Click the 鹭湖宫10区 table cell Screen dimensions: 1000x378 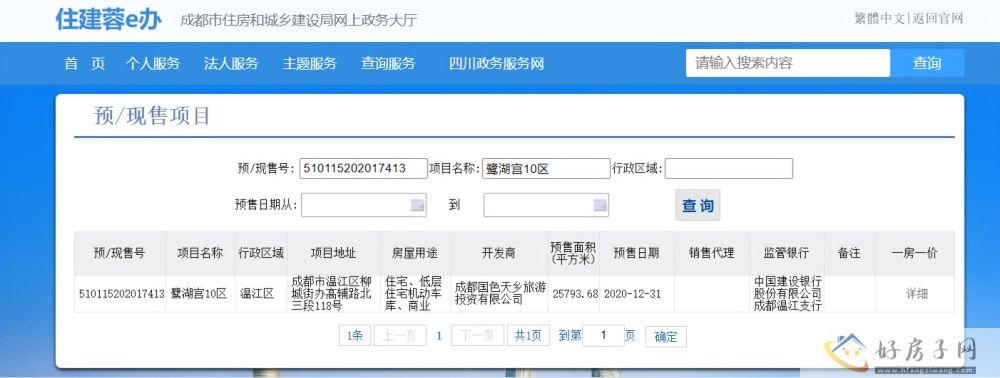click(200, 294)
